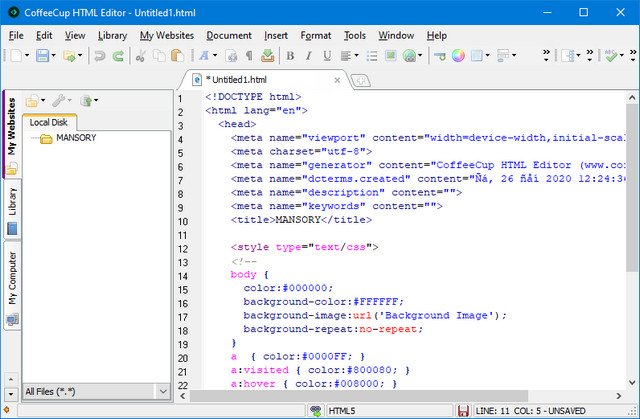Click the Cut scissors icon

click(142, 56)
